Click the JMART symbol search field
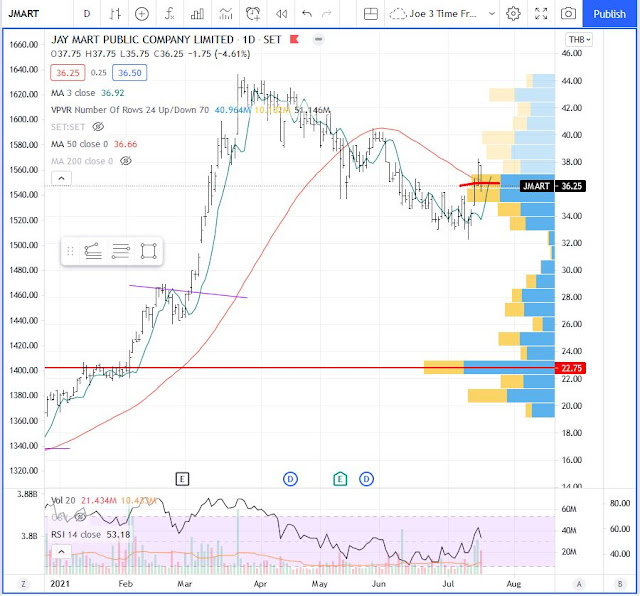Image resolution: width=640 pixels, height=596 pixels. (x=37, y=14)
